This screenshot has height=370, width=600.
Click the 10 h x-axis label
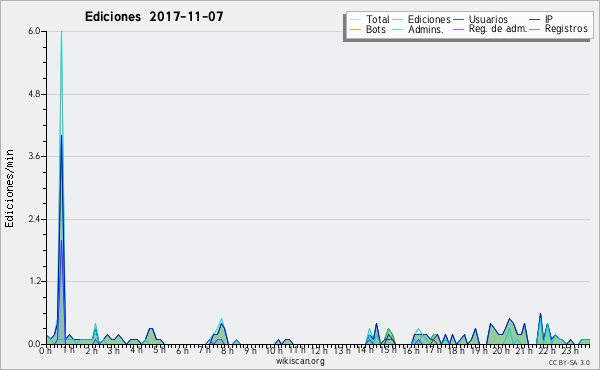click(274, 351)
